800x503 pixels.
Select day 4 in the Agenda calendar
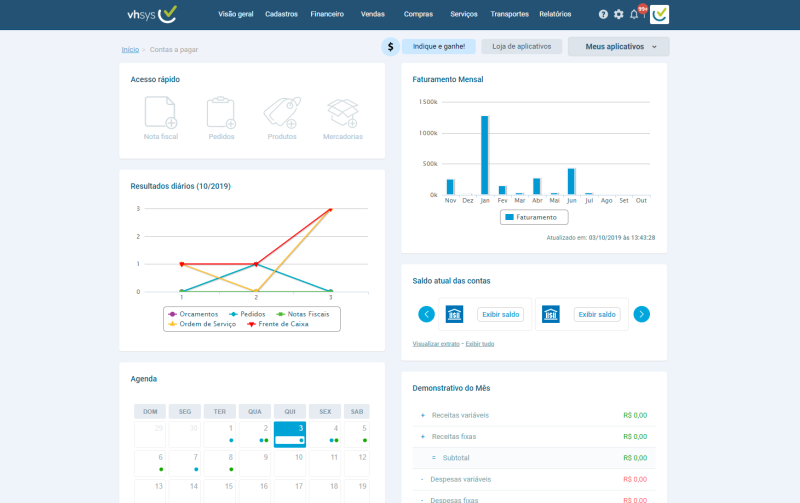(x=324, y=434)
